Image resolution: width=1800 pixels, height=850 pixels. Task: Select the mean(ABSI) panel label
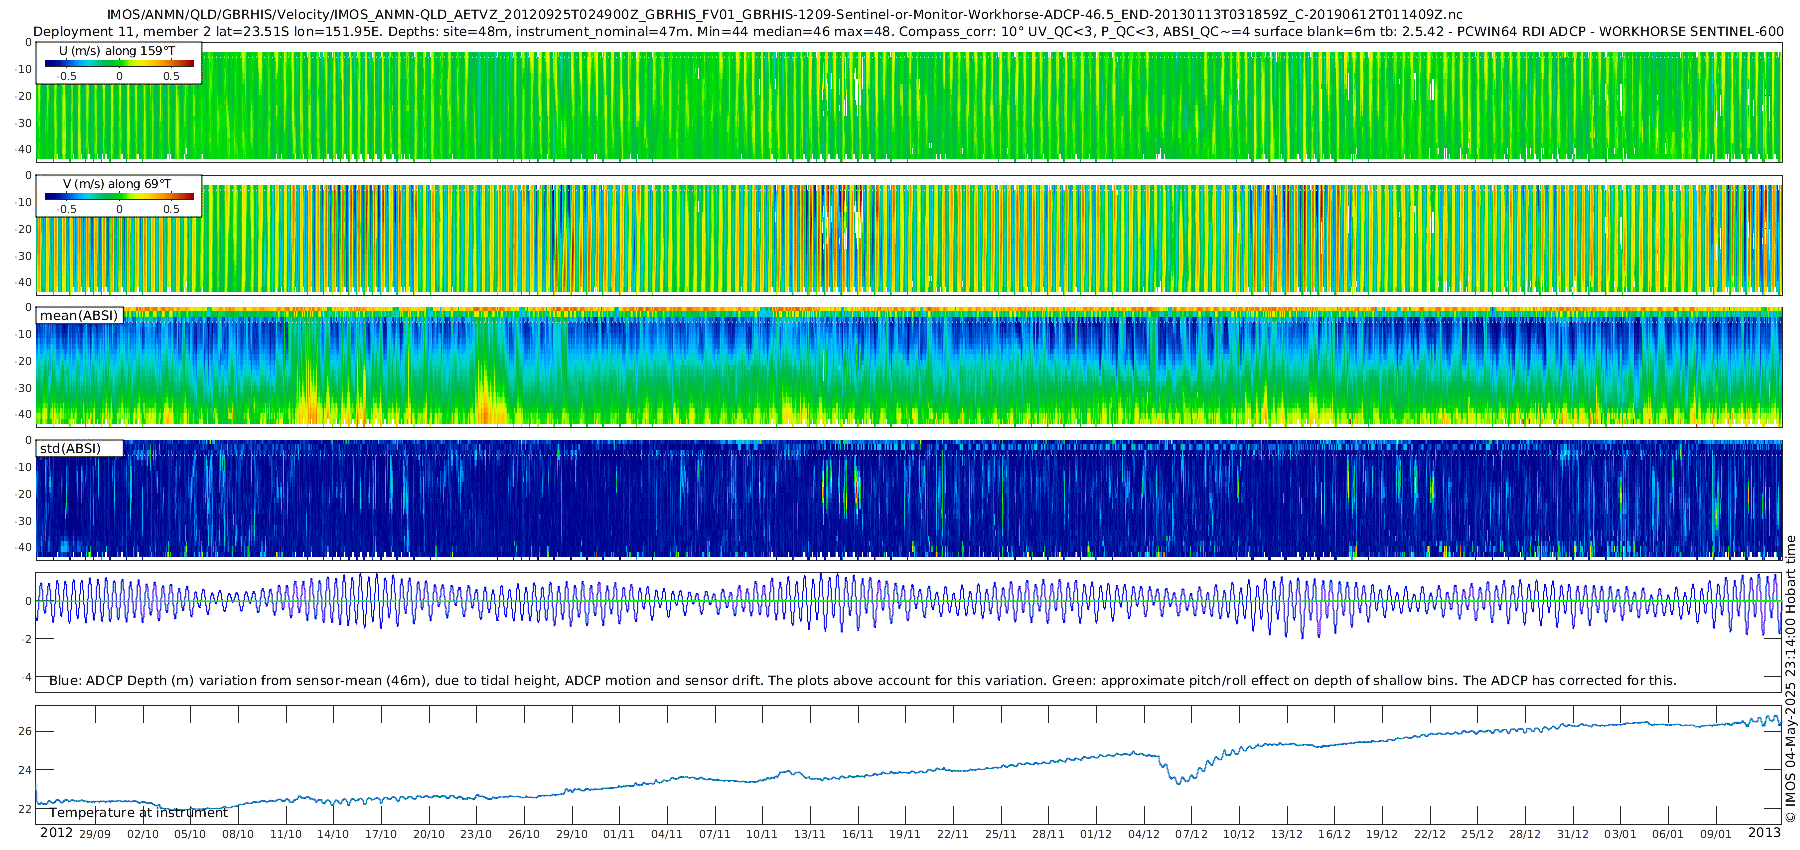(79, 315)
